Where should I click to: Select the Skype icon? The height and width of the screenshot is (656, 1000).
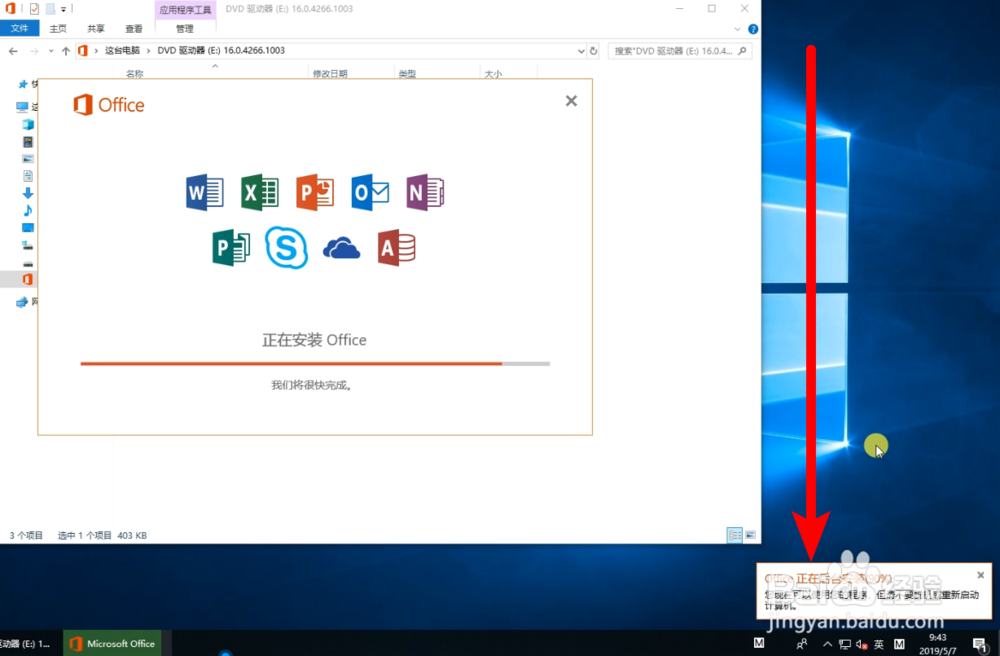(286, 247)
